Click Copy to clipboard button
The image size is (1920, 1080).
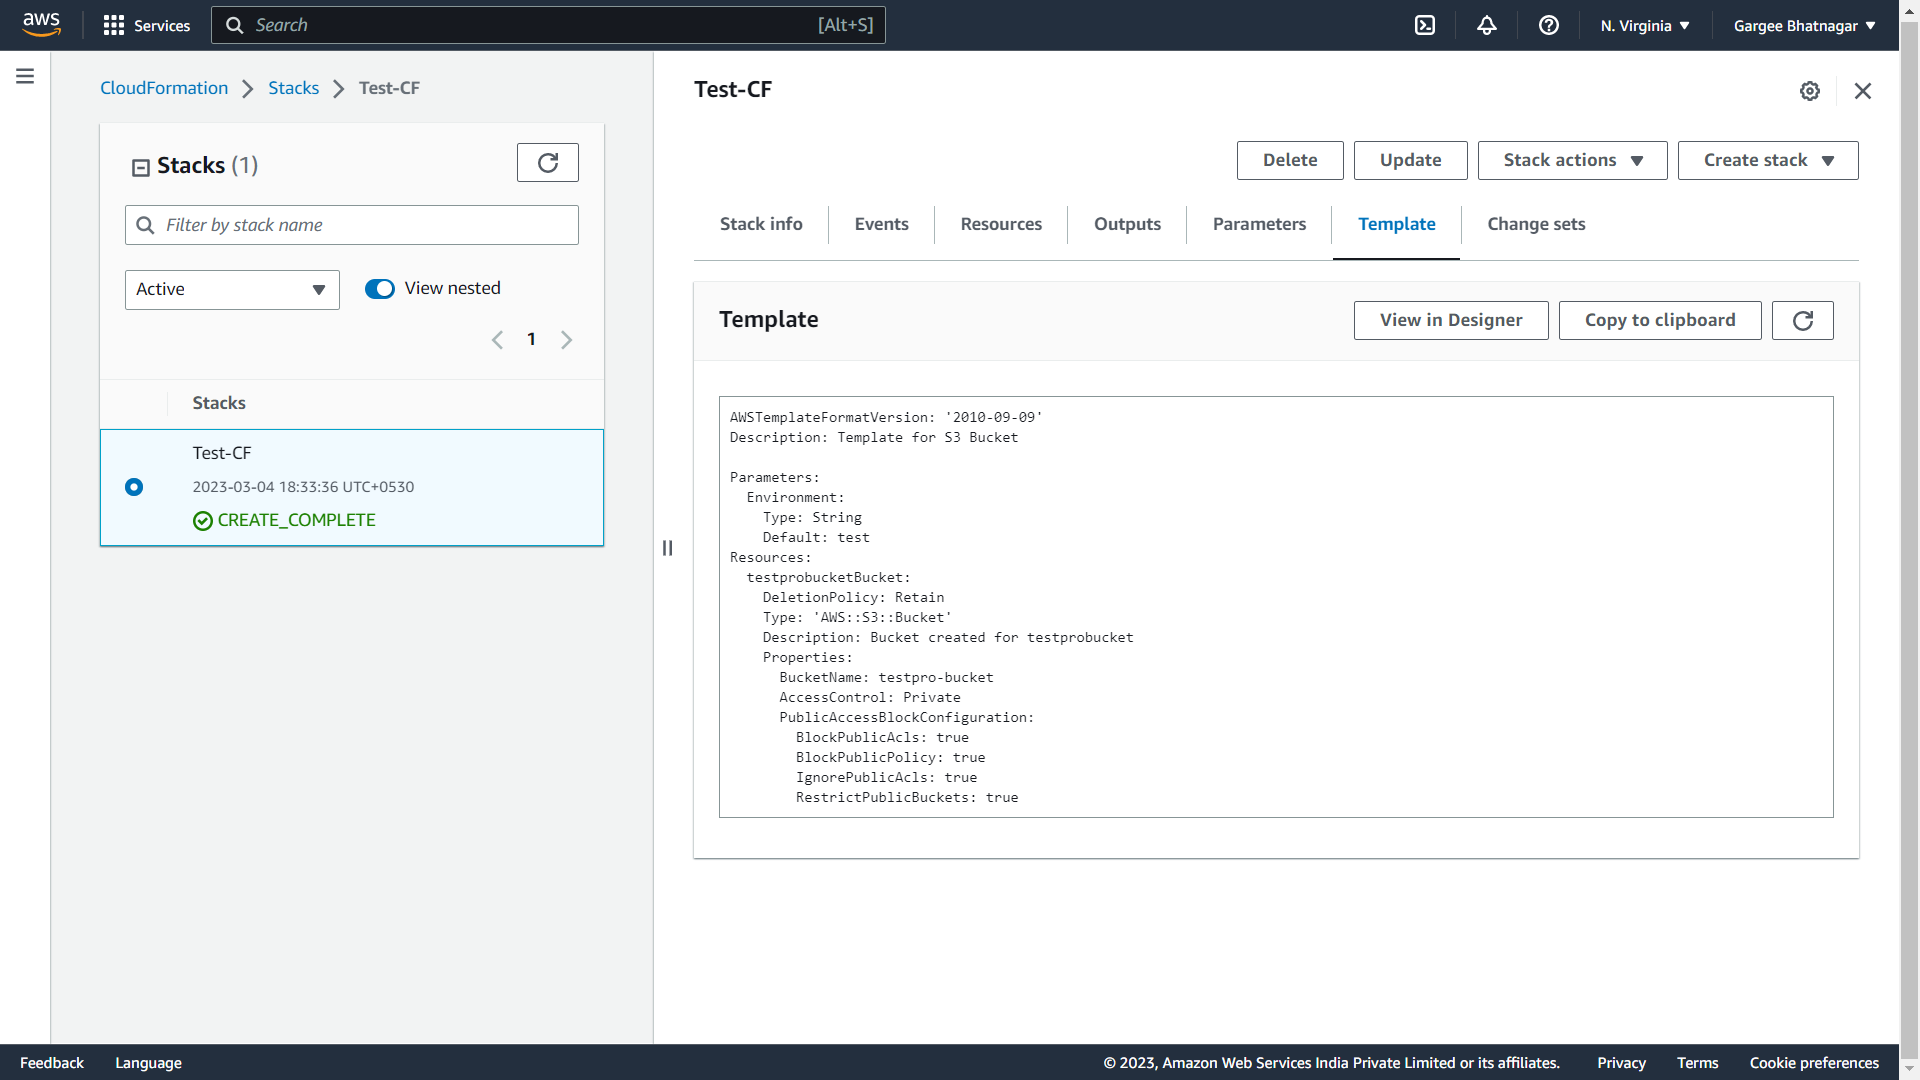coord(1659,321)
